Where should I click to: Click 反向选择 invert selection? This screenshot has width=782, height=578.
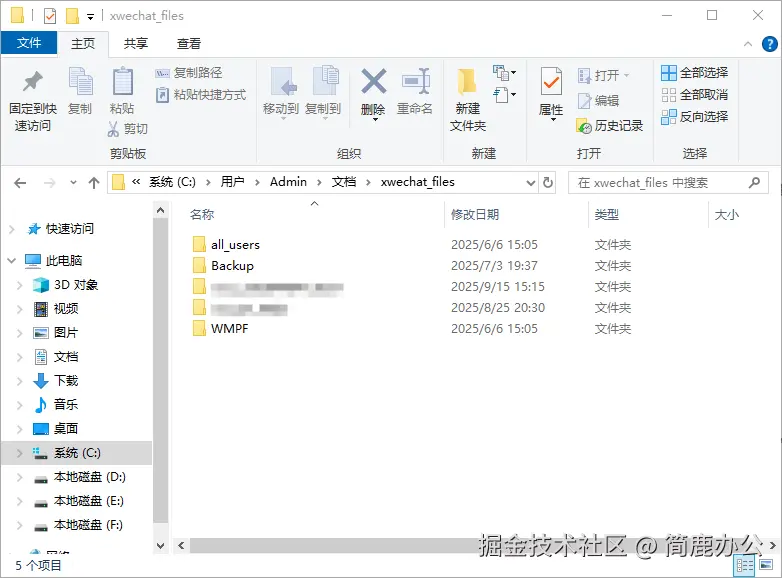pyautogui.click(x=695, y=117)
